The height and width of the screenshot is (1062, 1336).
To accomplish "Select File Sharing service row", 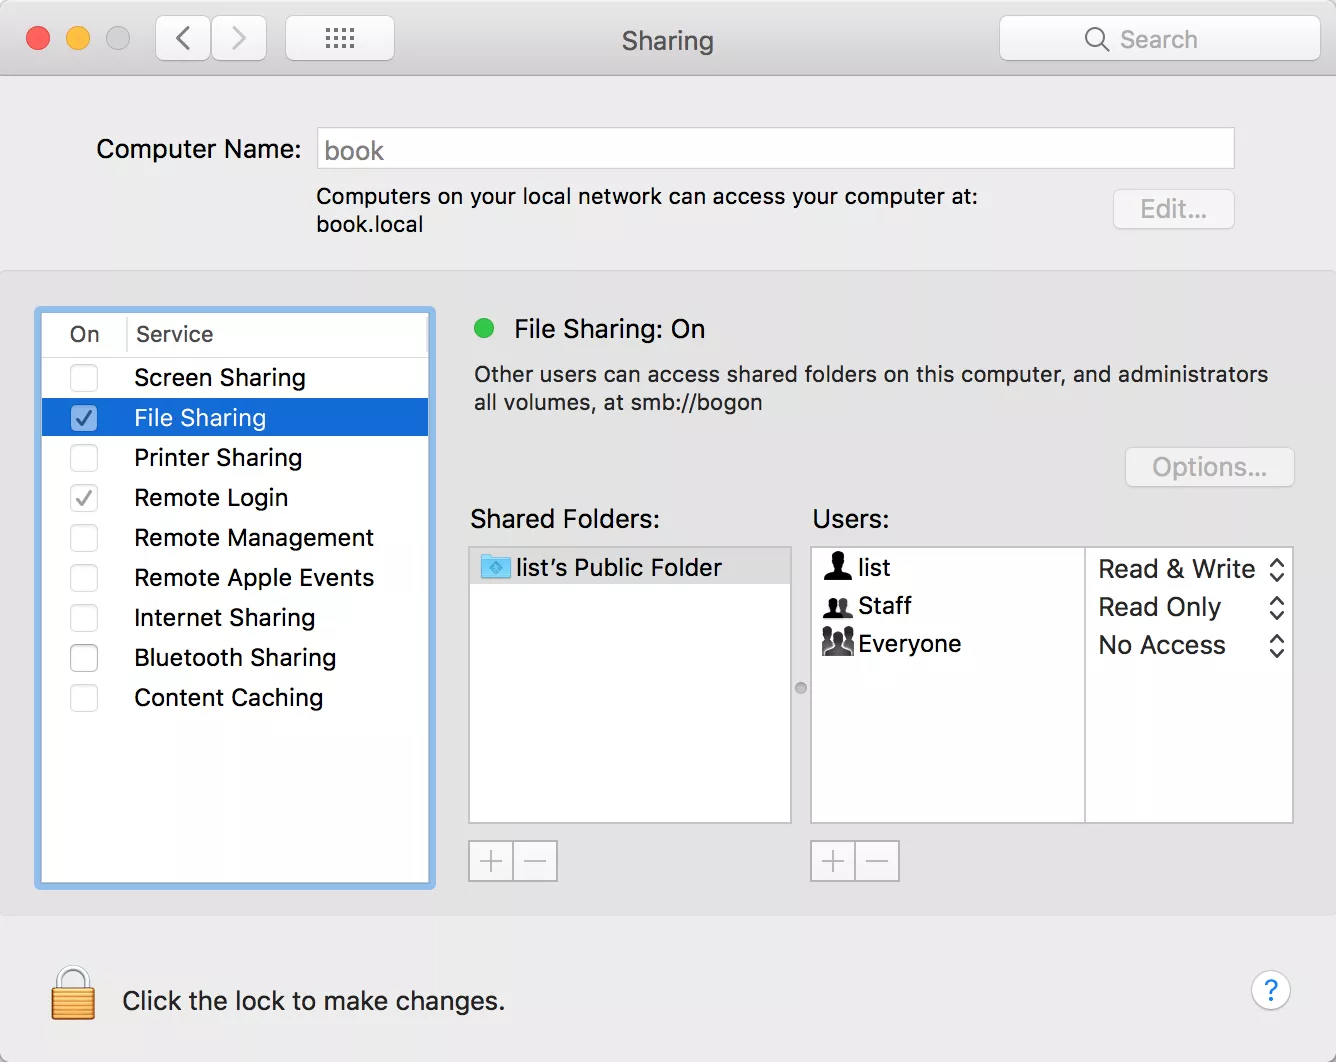I will tap(235, 418).
